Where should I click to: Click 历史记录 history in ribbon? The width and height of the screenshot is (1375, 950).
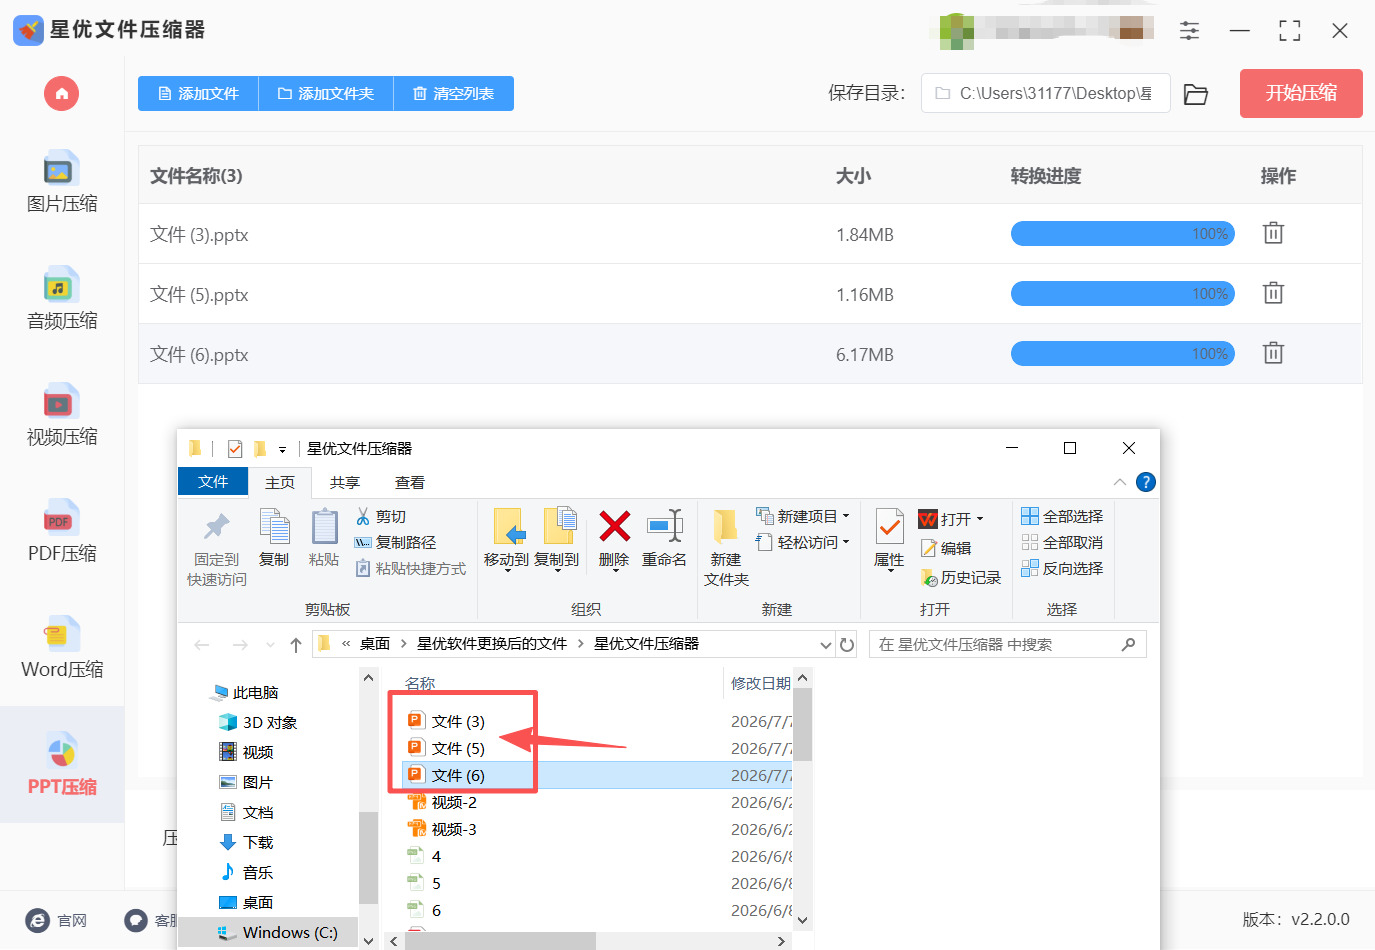pos(961,577)
